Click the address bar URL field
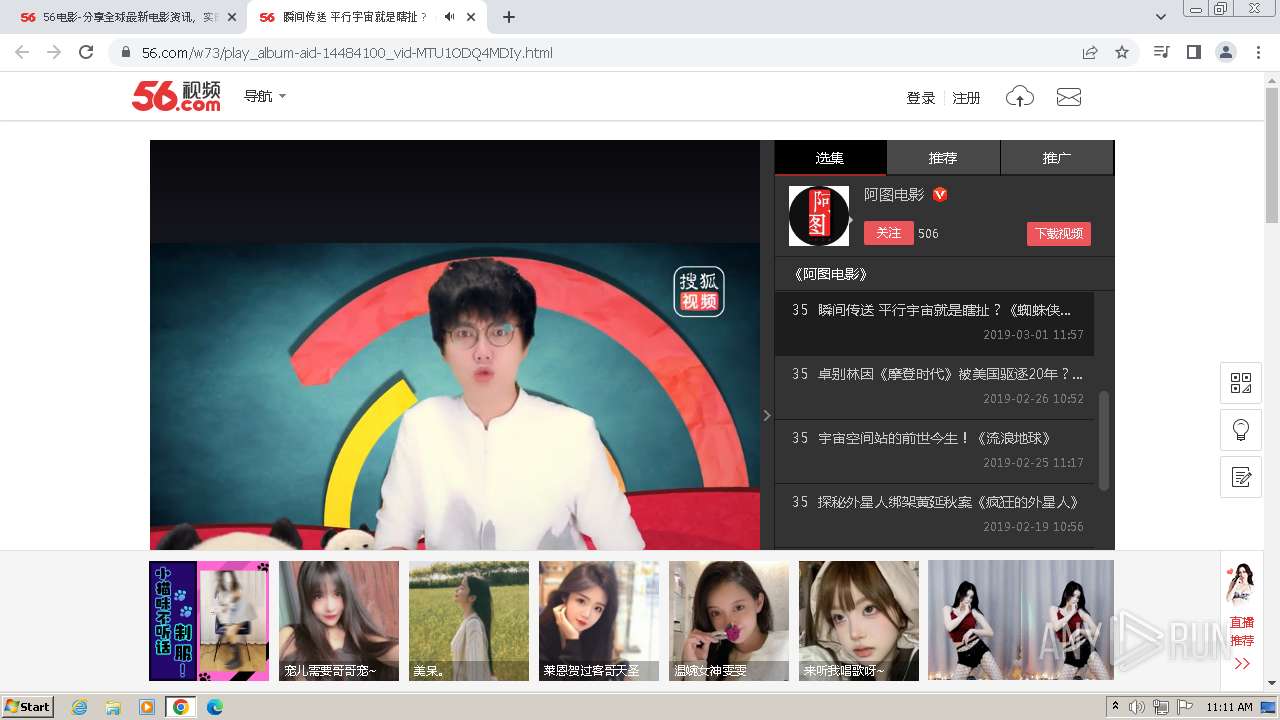This screenshot has height=720, width=1280. tap(600, 53)
